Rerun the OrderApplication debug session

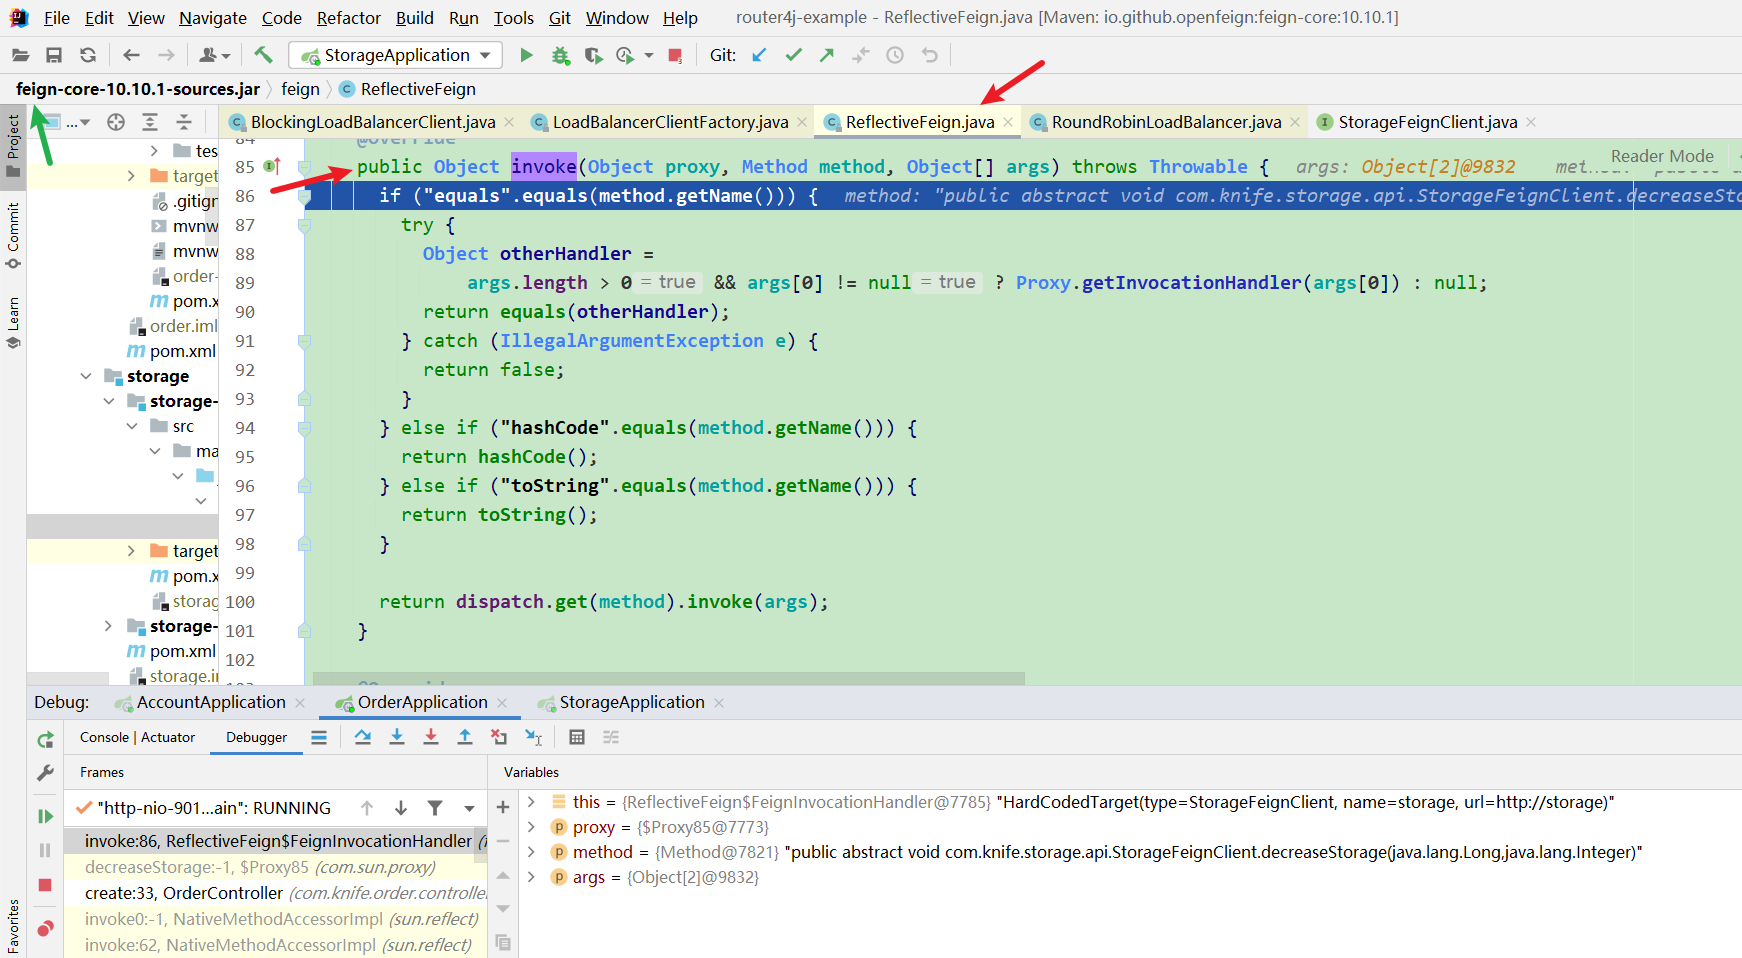(x=44, y=738)
